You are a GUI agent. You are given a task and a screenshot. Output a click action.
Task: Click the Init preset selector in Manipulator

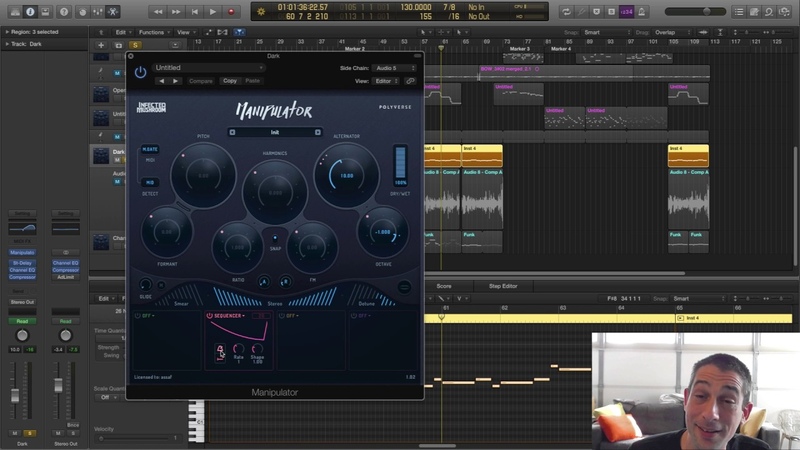[x=274, y=132]
